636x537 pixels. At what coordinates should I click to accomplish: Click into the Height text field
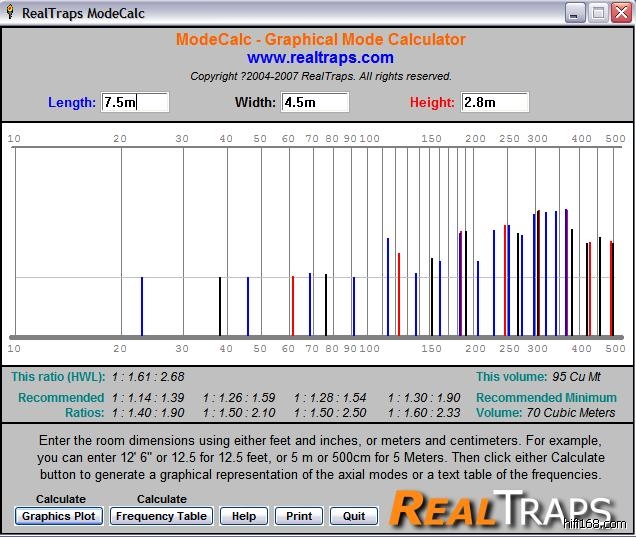tap(494, 102)
